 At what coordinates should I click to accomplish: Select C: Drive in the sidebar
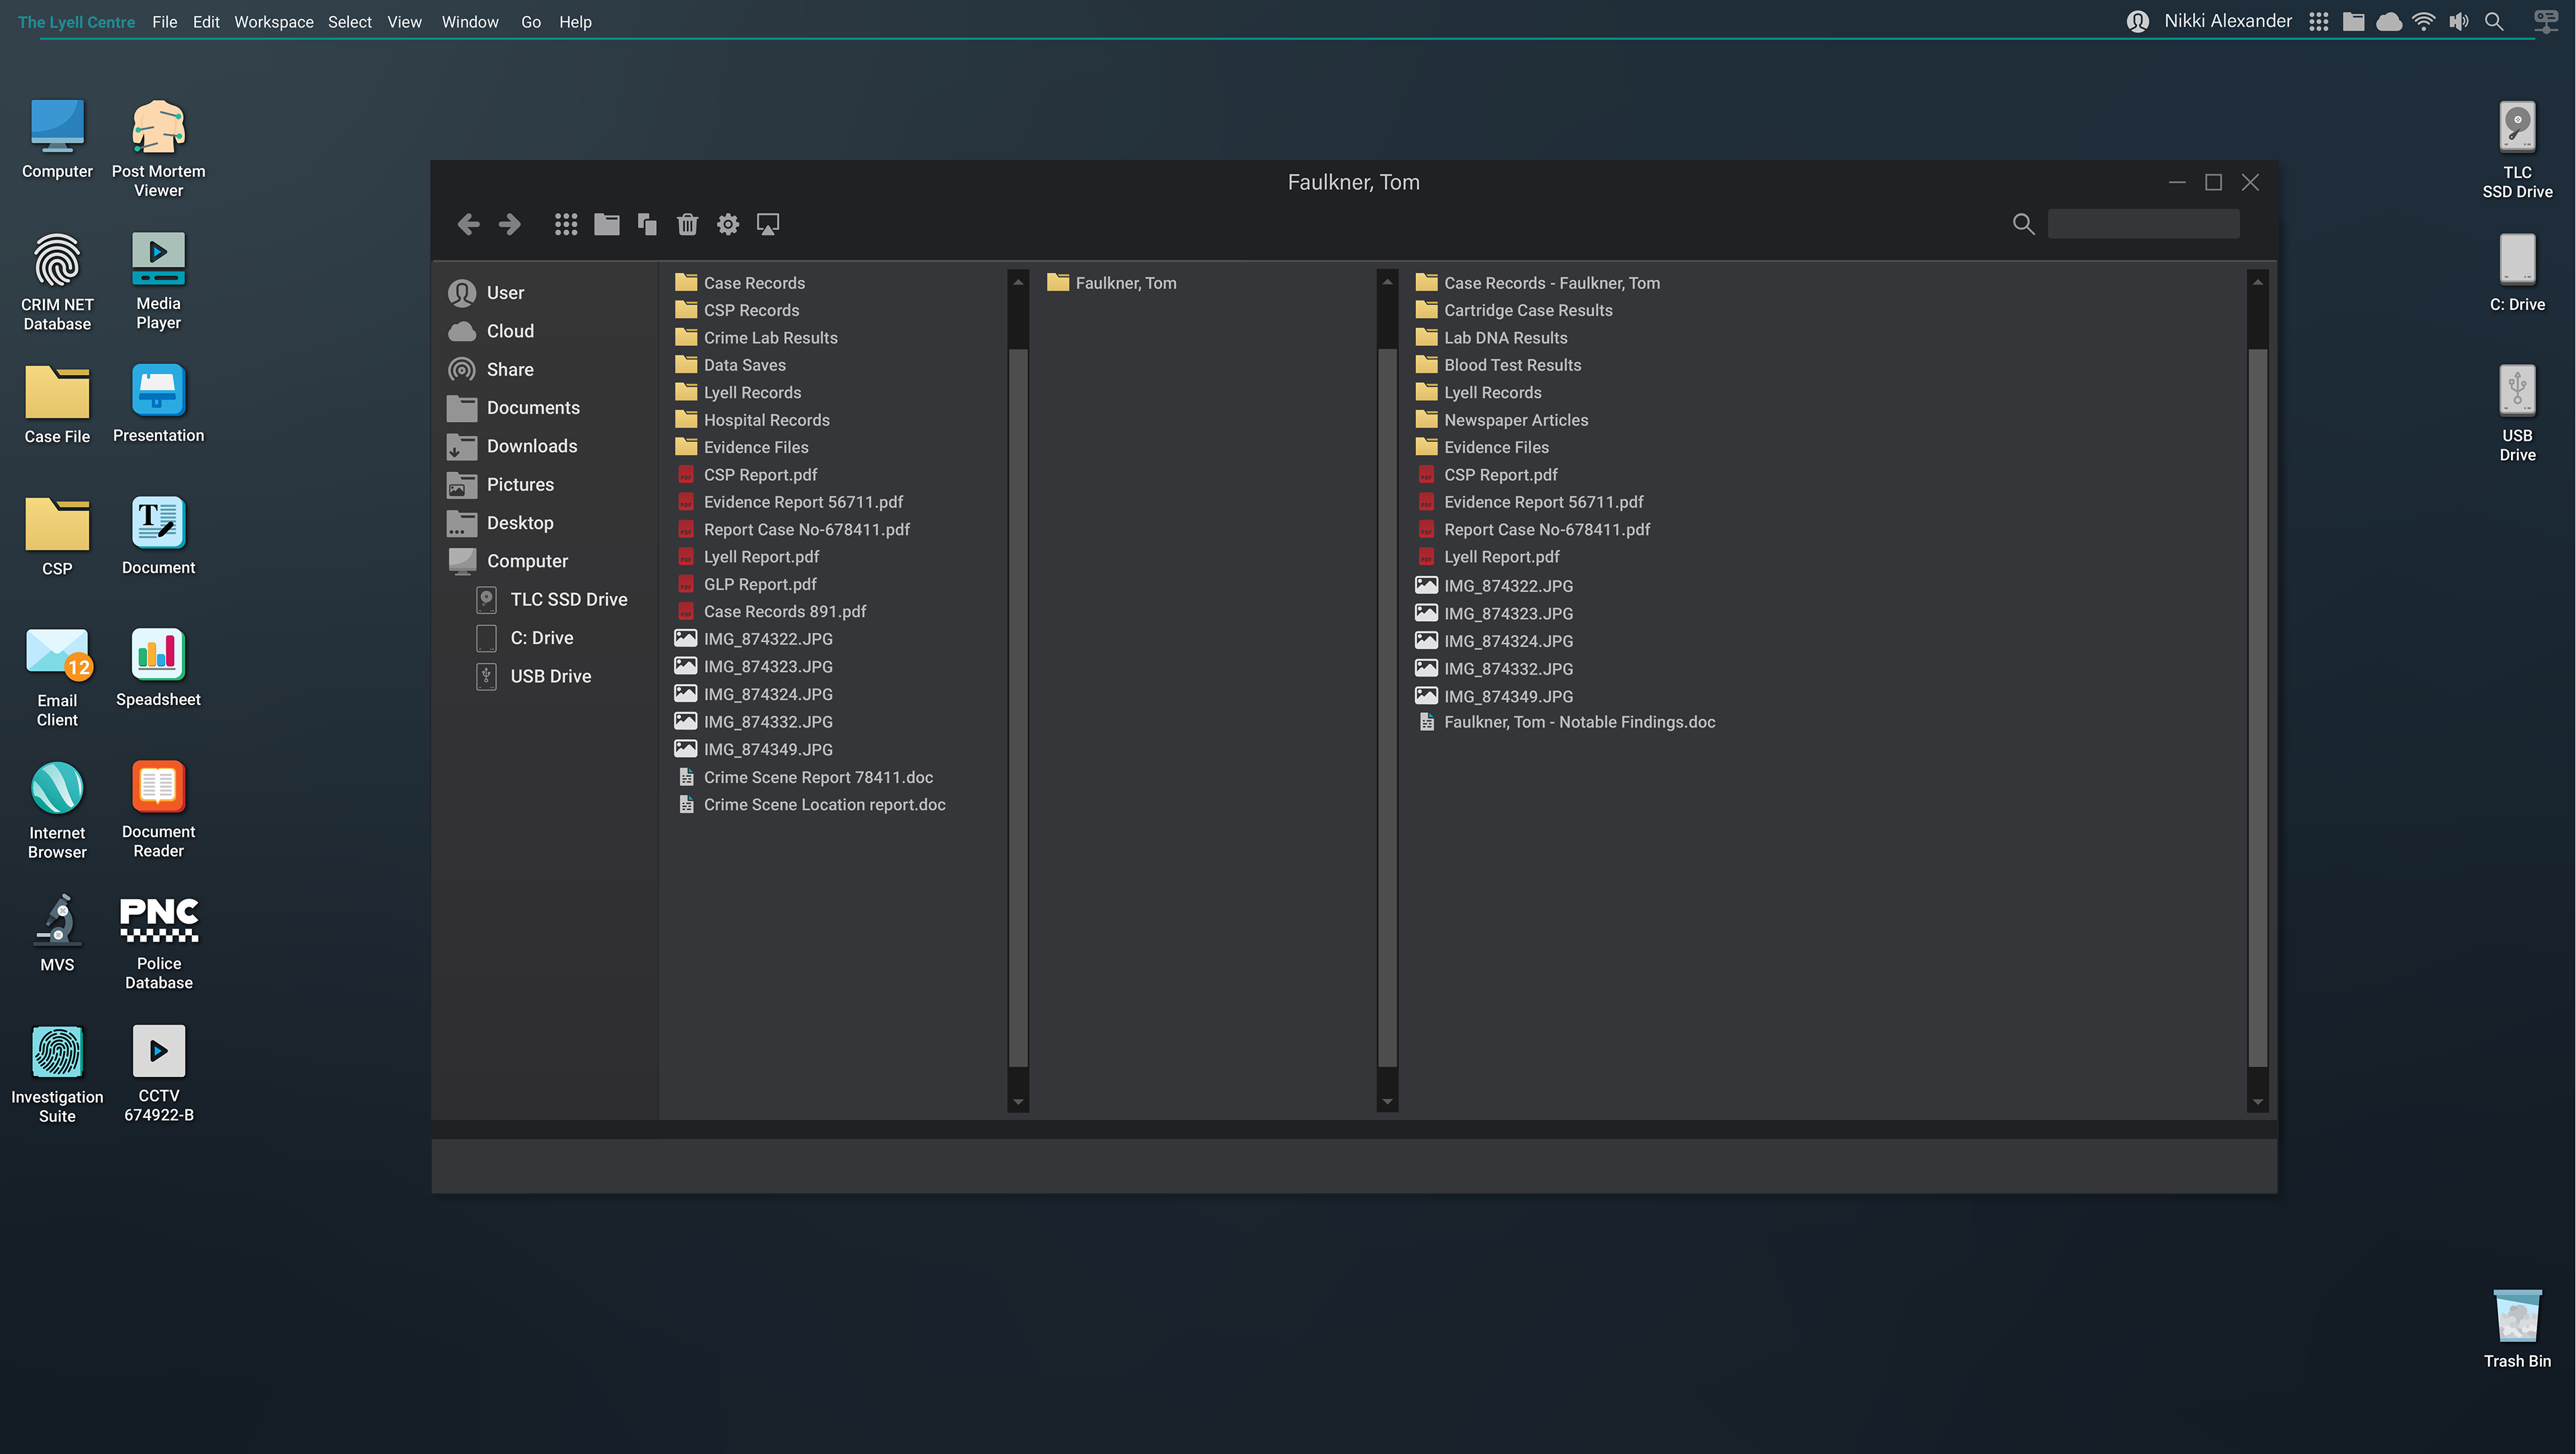point(525,638)
